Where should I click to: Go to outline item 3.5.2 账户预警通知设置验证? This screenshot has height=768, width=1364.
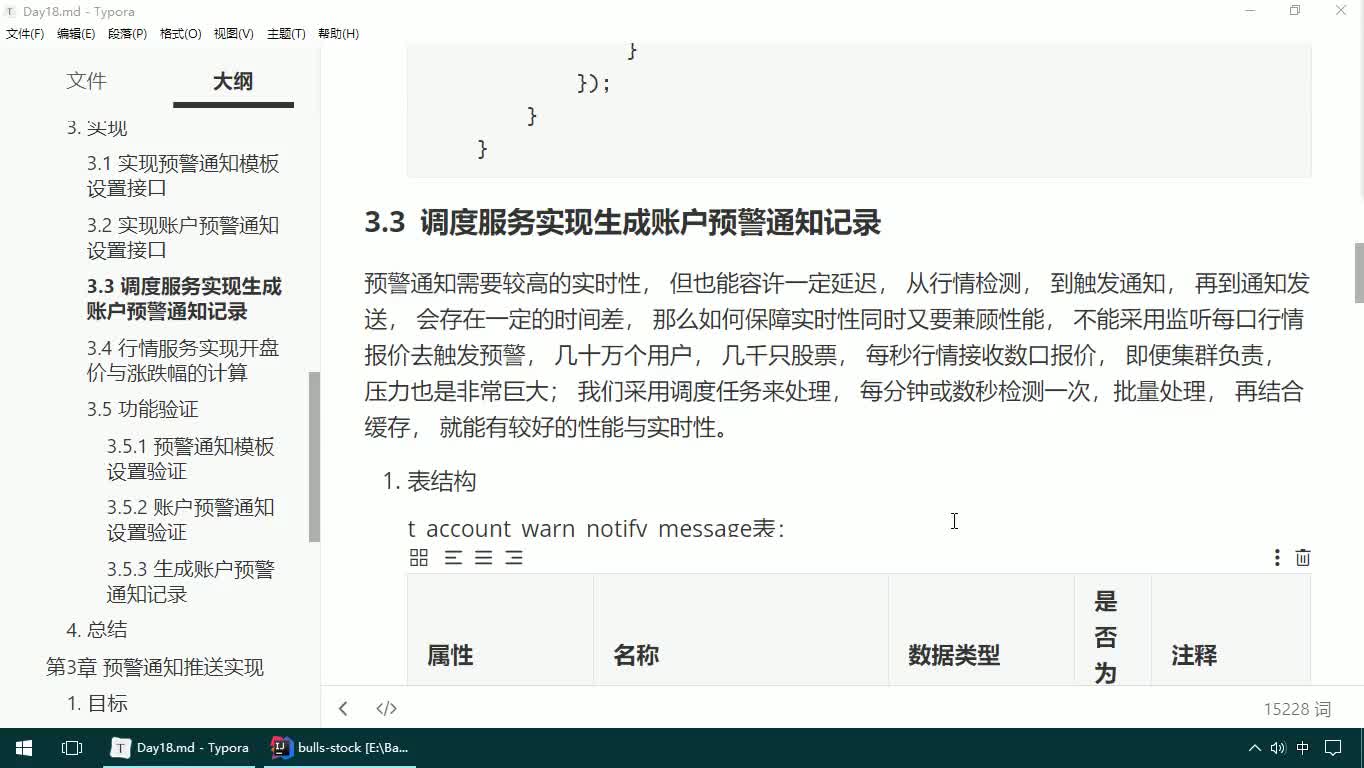coord(191,520)
